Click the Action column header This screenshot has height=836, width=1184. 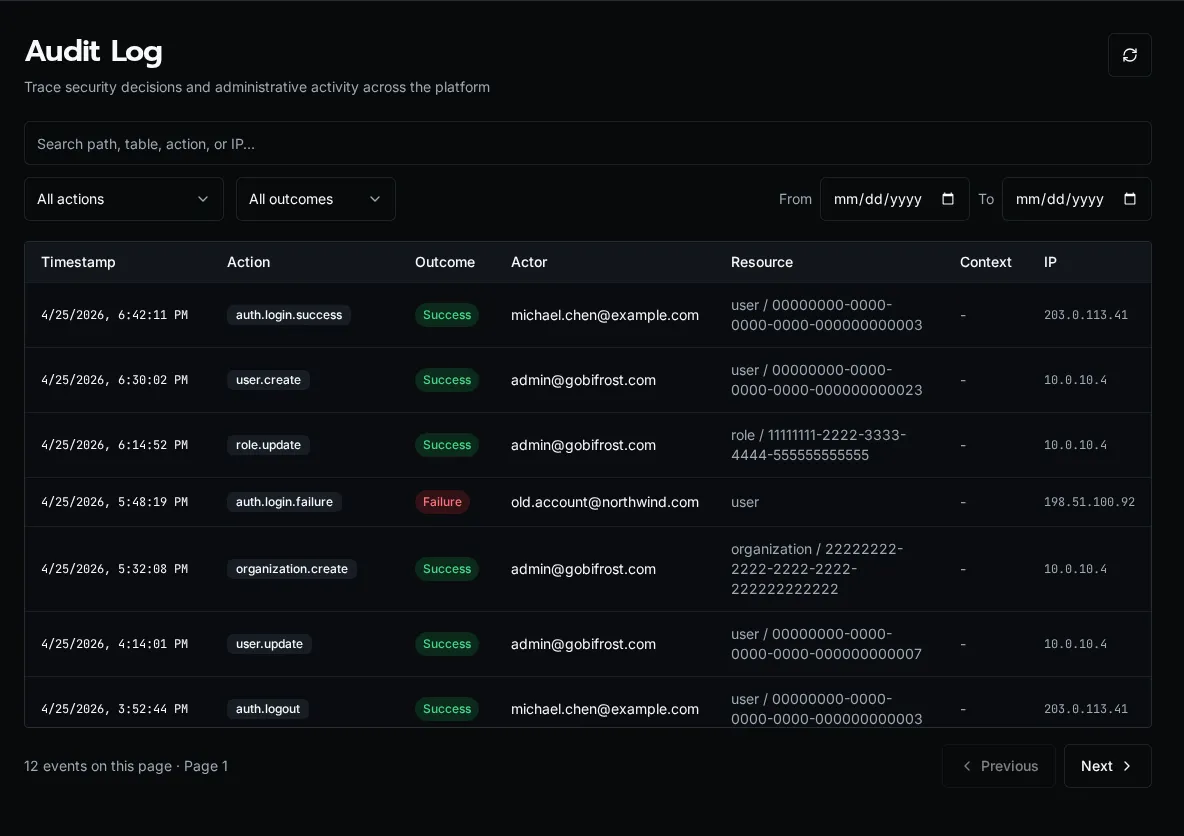click(x=248, y=262)
